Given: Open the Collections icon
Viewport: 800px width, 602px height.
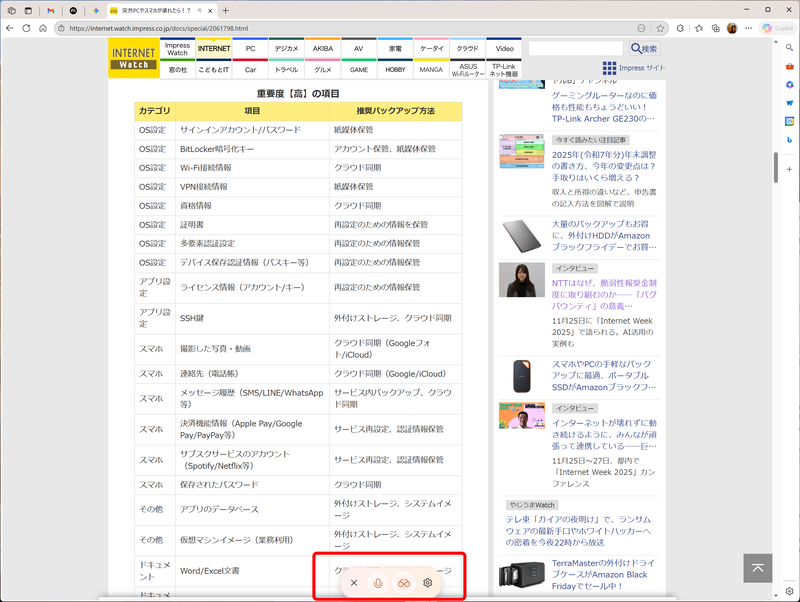Looking at the screenshot, I should click(x=716, y=28).
